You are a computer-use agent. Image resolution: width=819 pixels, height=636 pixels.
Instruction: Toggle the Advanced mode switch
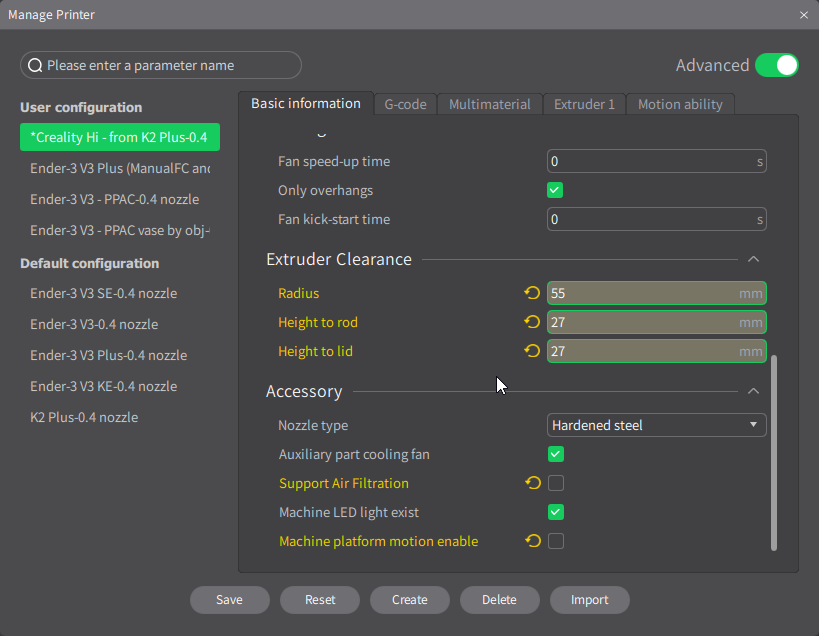(776, 65)
